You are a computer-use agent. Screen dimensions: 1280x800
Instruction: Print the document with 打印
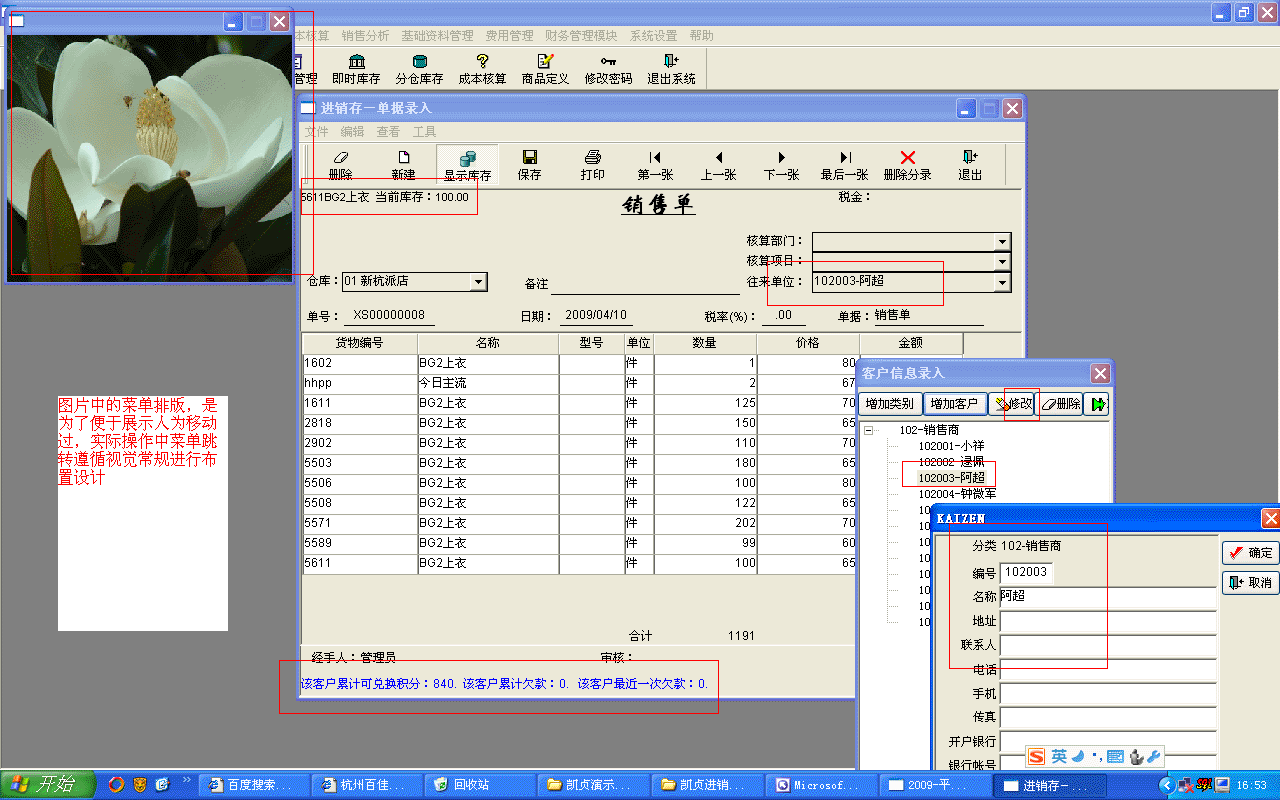(x=593, y=165)
